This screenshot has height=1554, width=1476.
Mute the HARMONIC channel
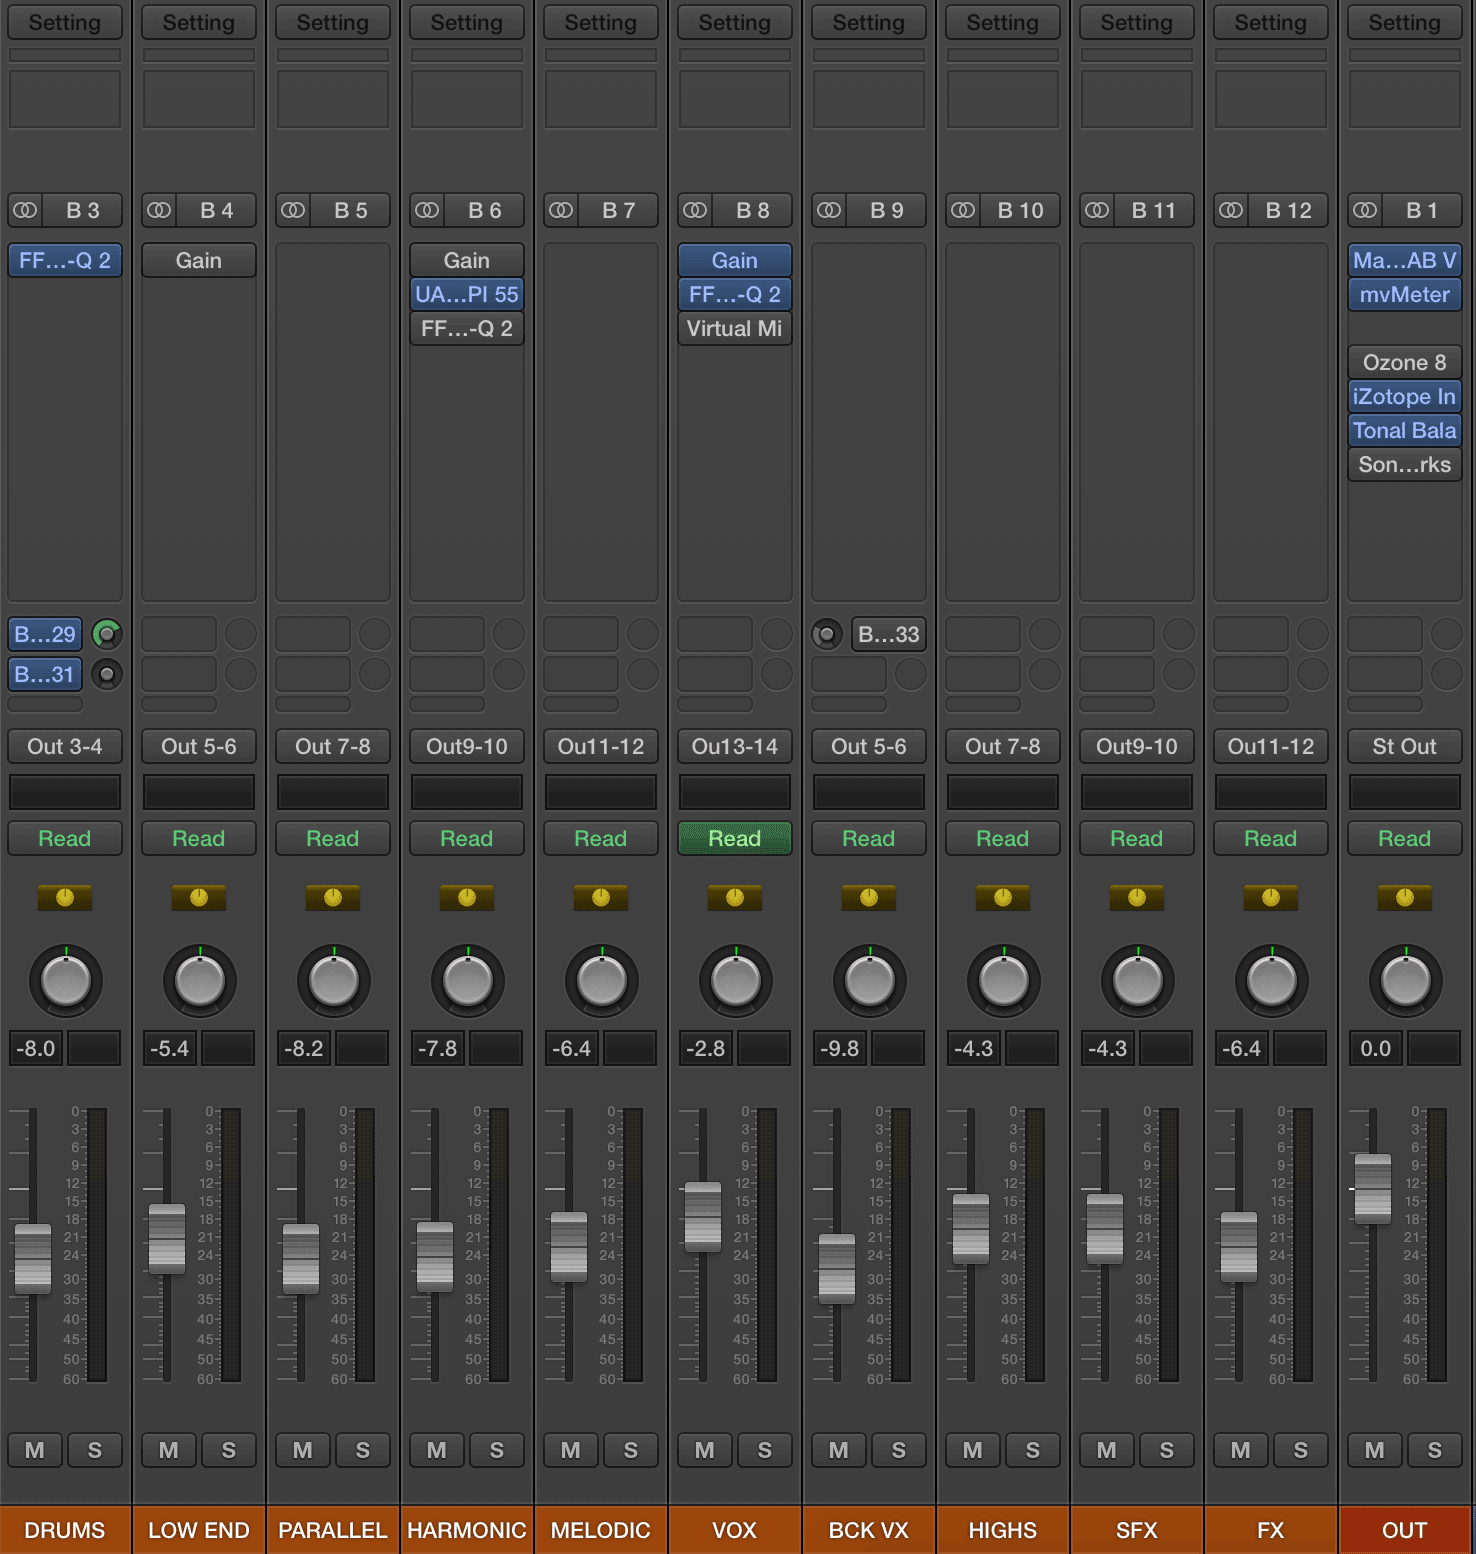[x=437, y=1450]
